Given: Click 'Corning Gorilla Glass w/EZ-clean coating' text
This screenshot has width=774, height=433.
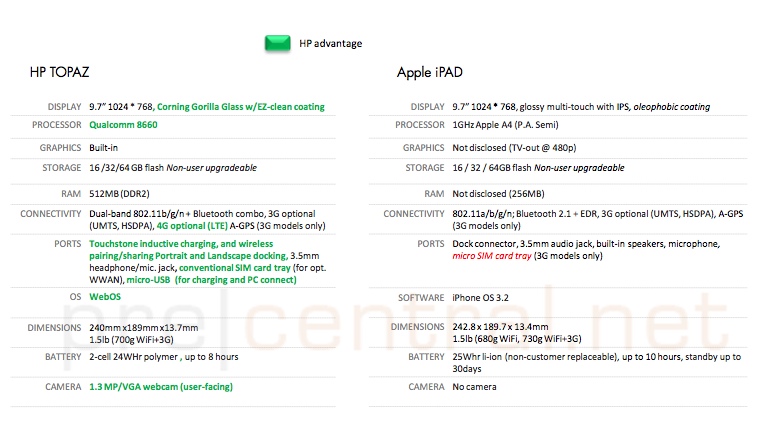Looking at the screenshot, I should [241, 107].
